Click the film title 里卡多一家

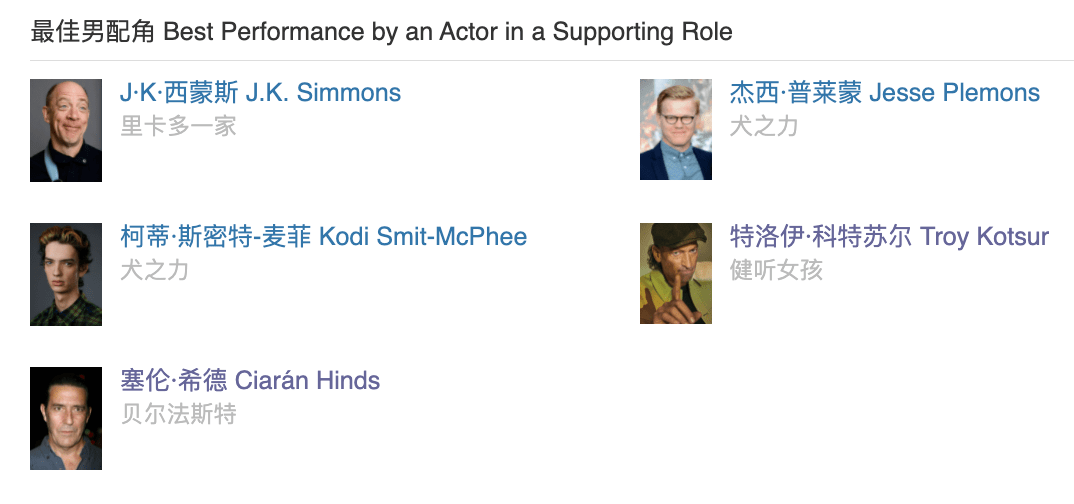coord(178,126)
